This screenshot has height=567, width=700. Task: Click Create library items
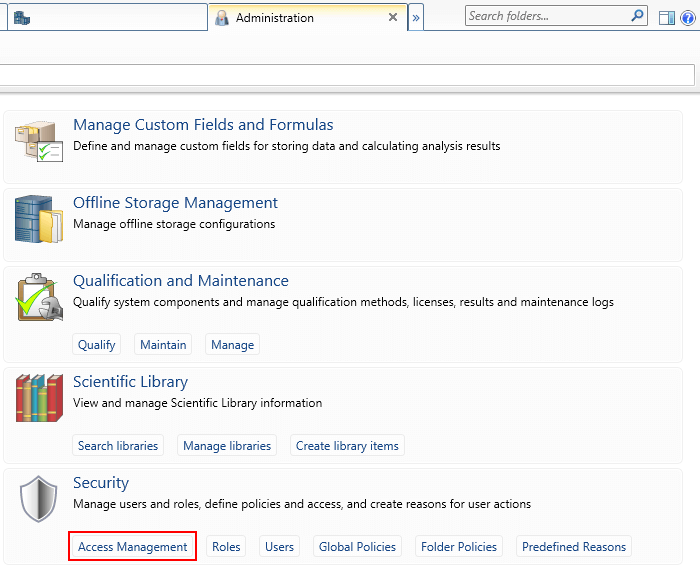click(x=347, y=446)
